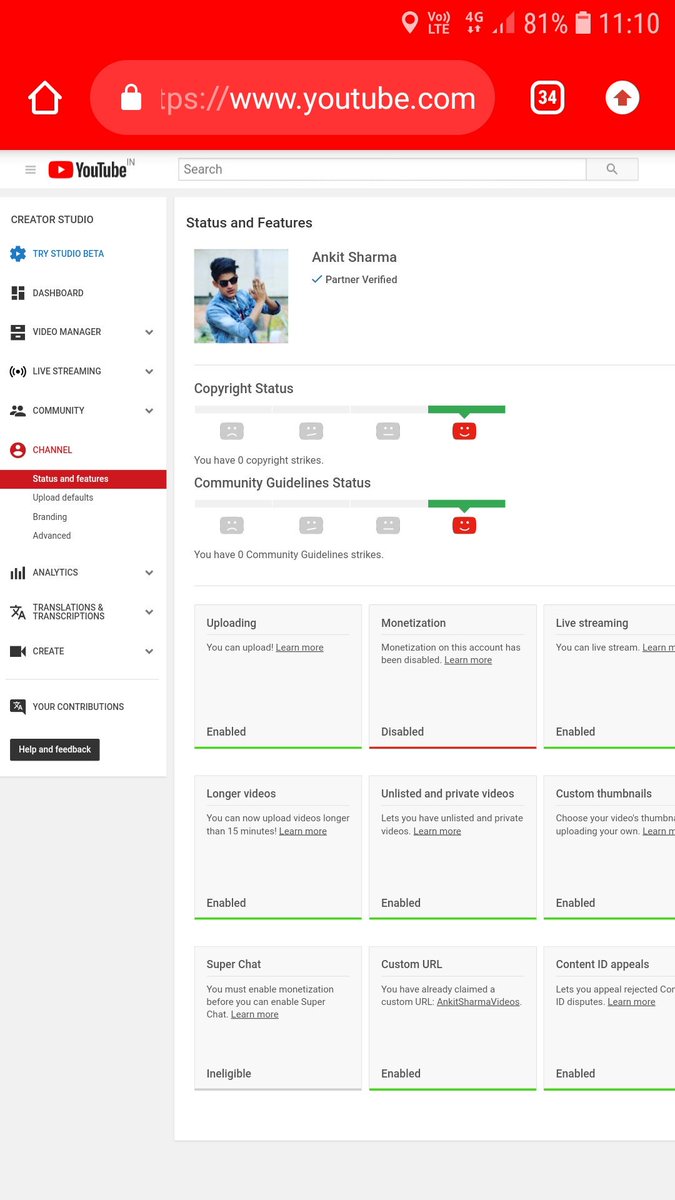Click the green Copyright Status progress bar segment
Viewport: 675px width, 1200px height.
coord(466,409)
